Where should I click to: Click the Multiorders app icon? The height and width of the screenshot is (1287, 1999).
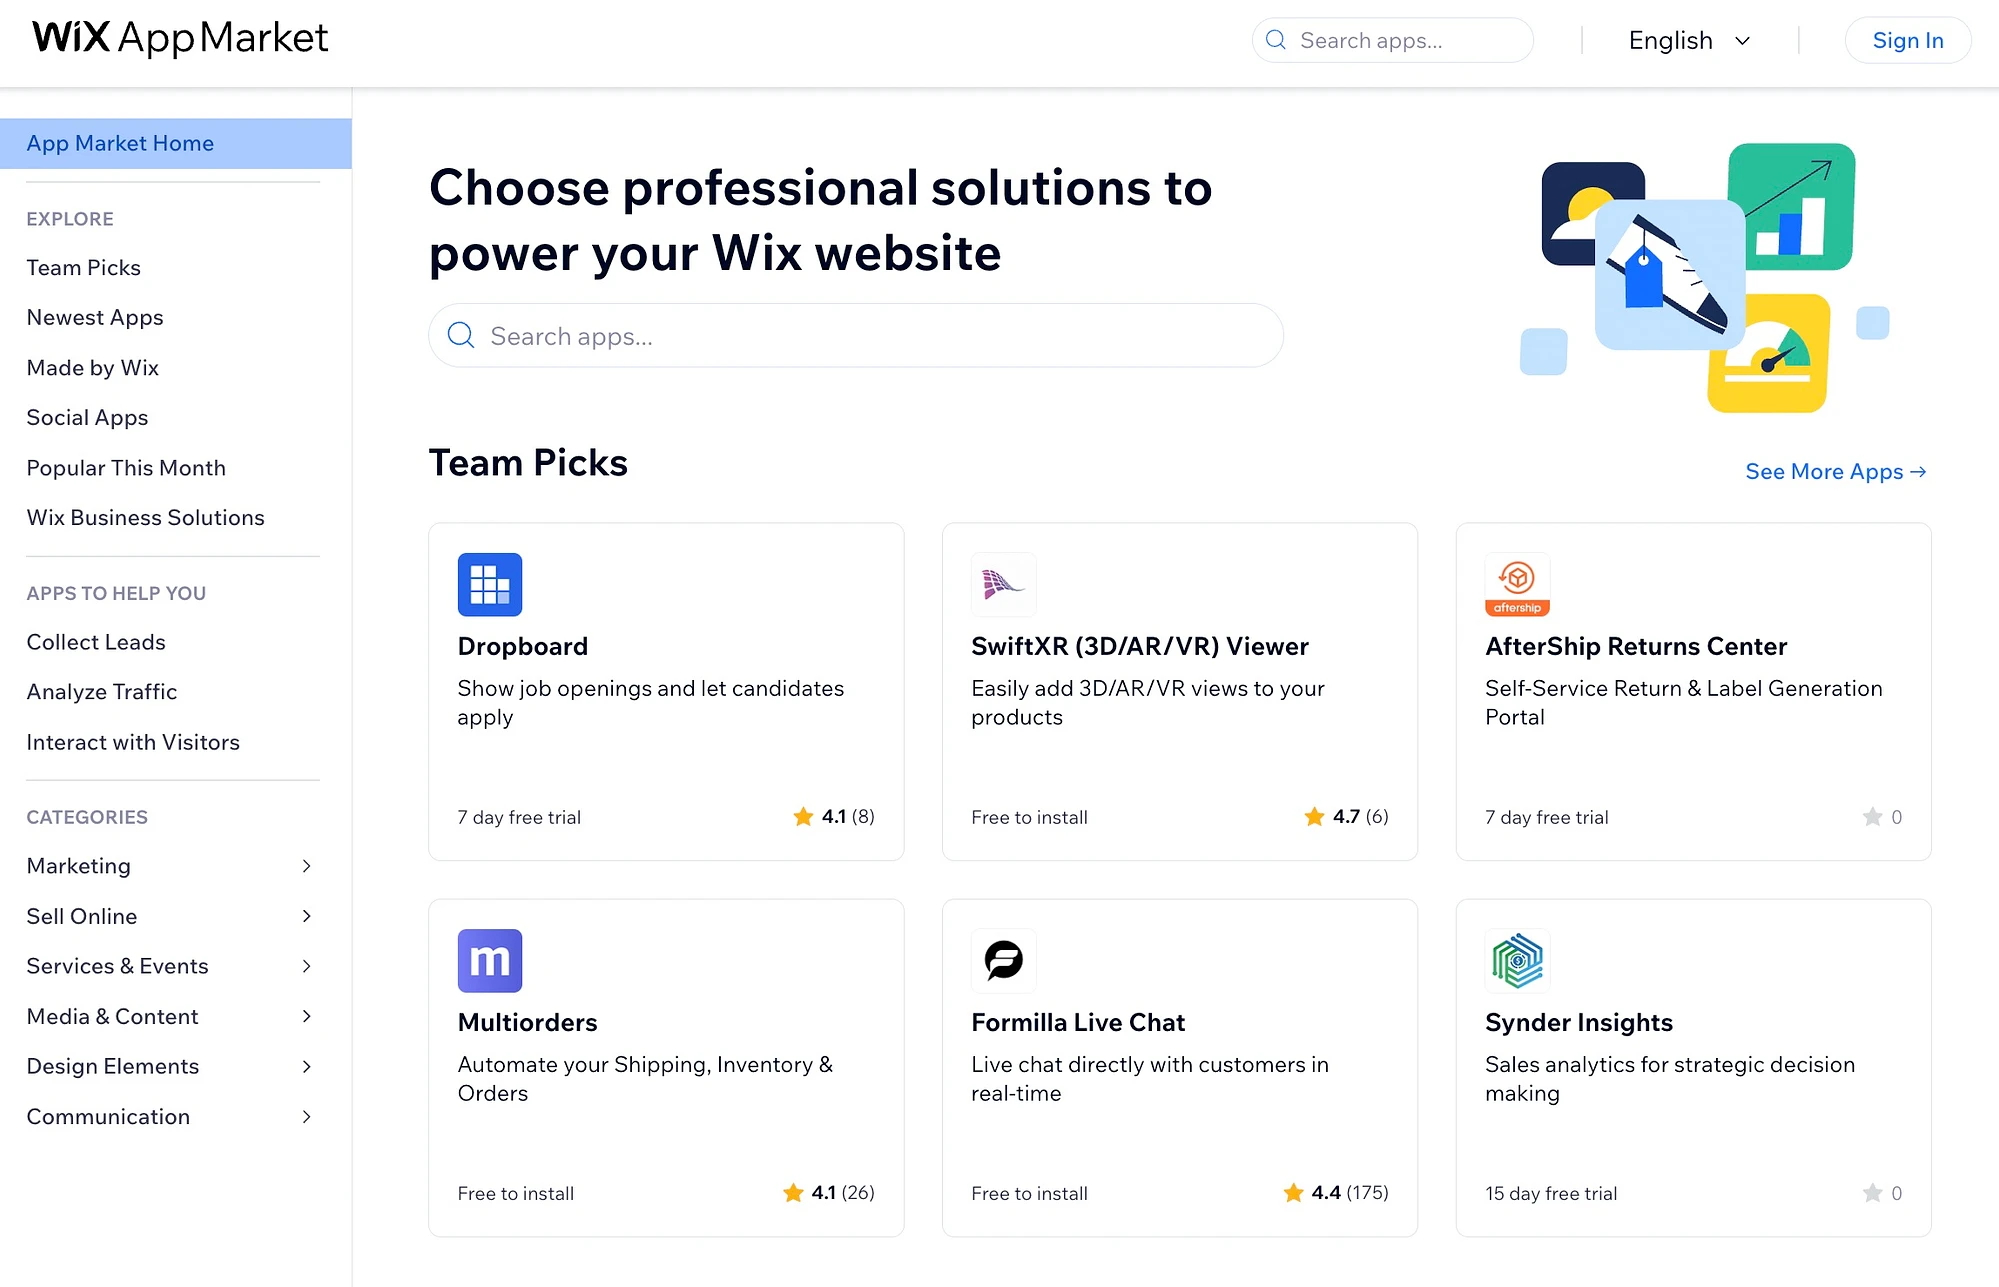point(488,961)
